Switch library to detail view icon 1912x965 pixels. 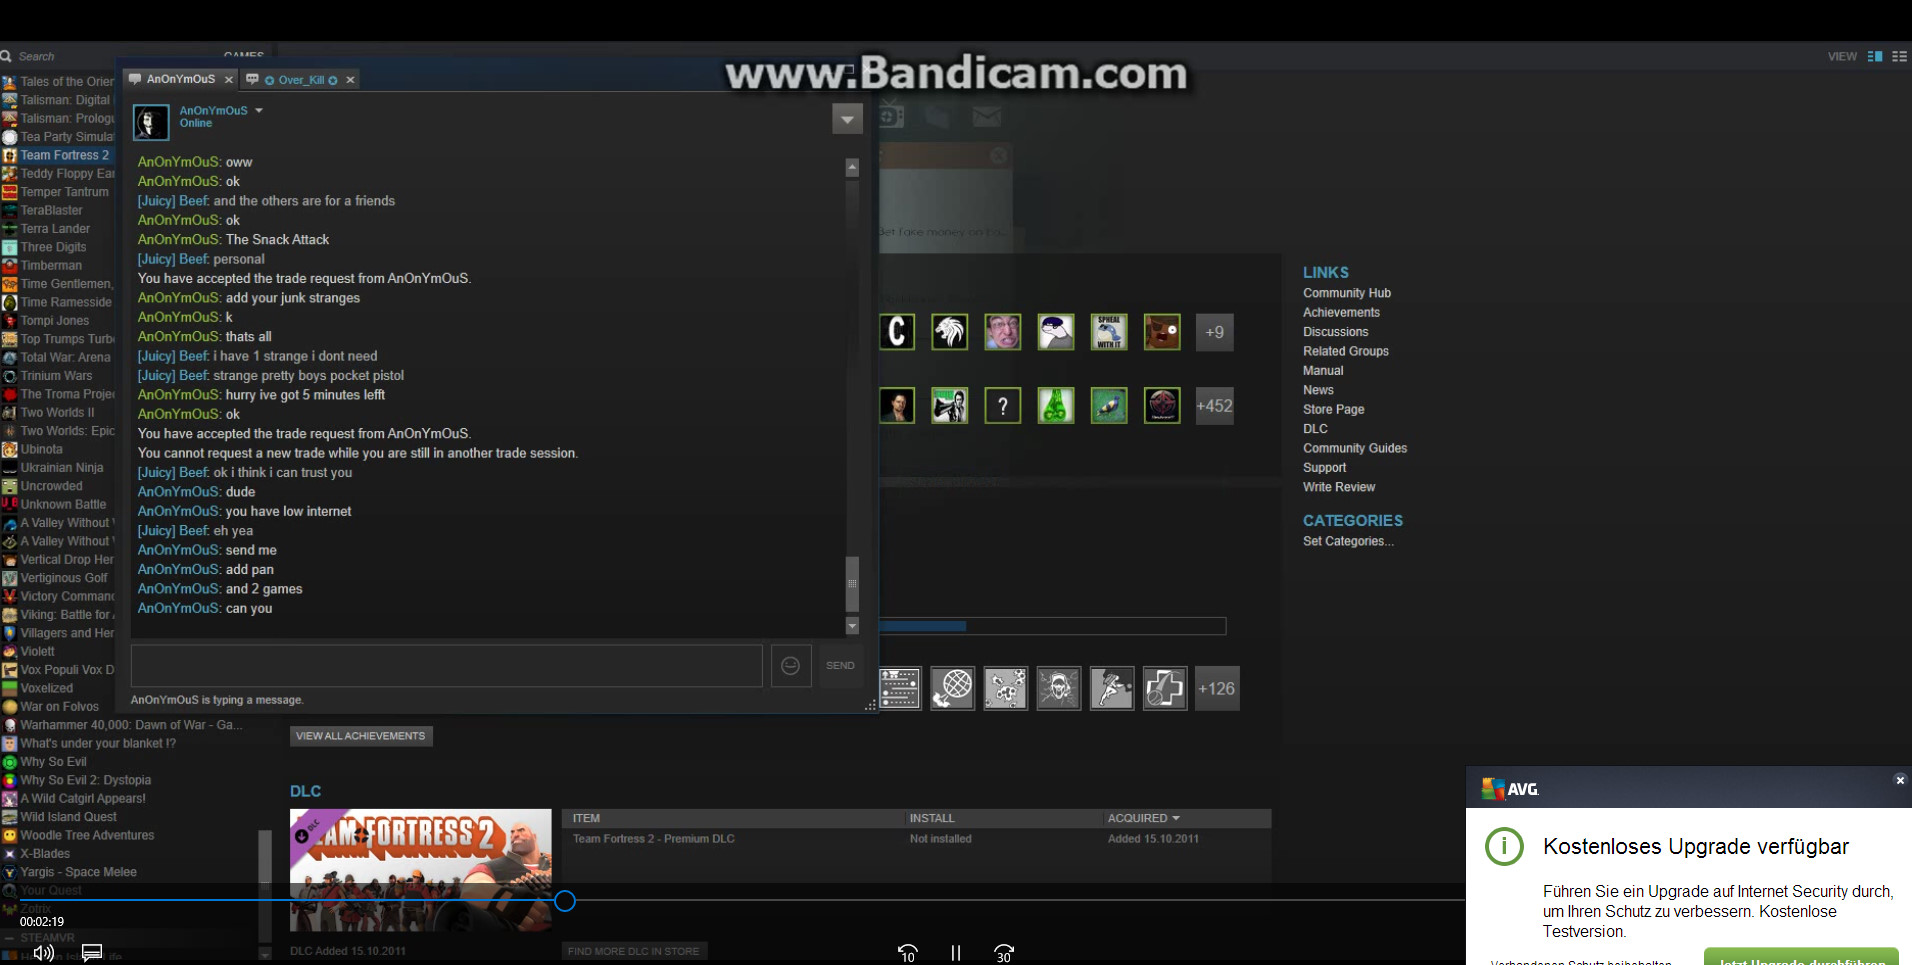tap(1875, 57)
